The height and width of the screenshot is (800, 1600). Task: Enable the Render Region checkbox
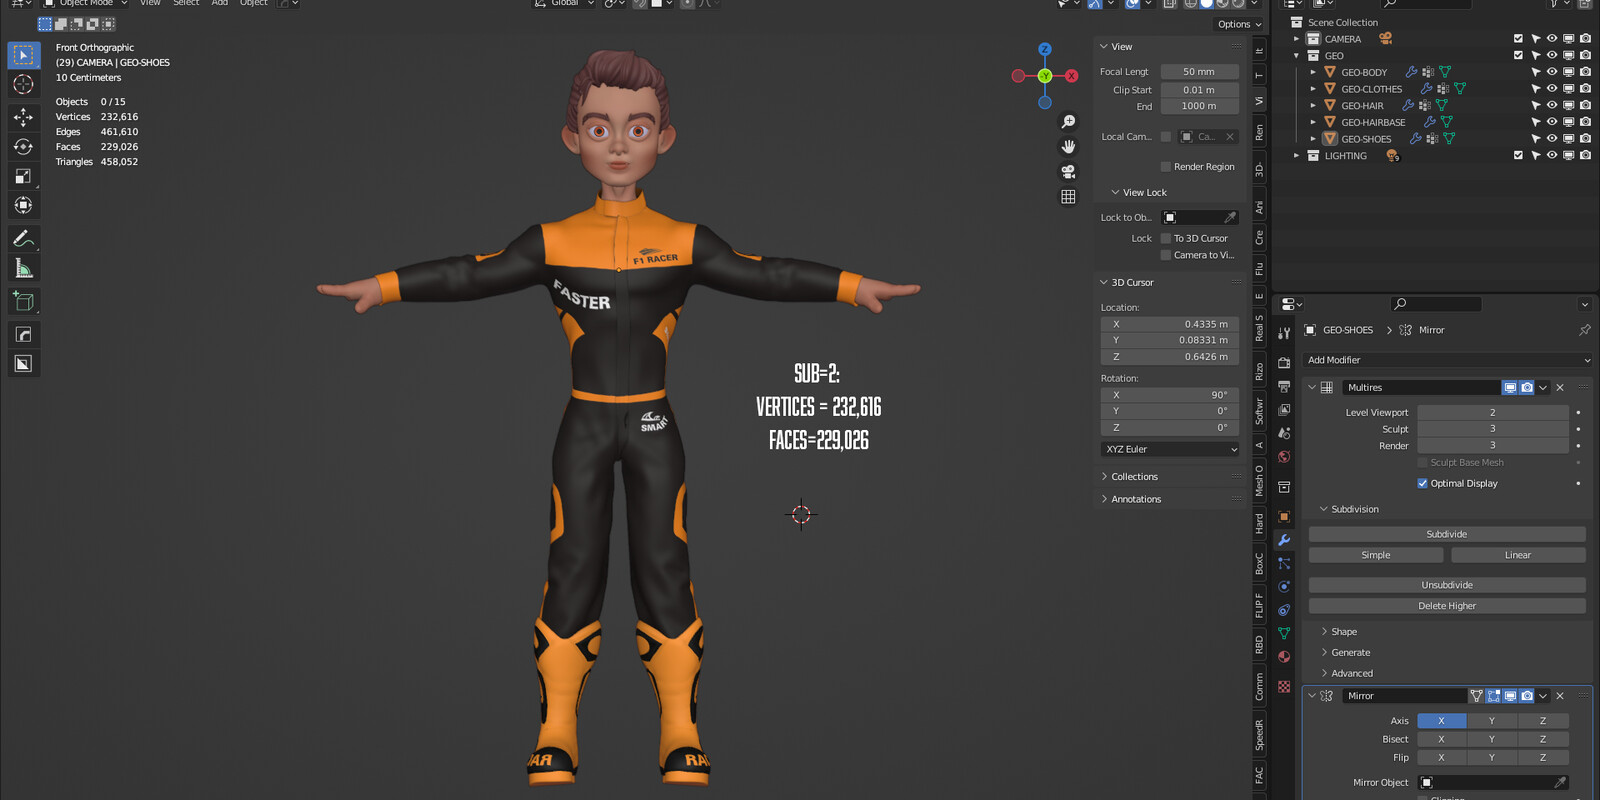[x=1165, y=167]
